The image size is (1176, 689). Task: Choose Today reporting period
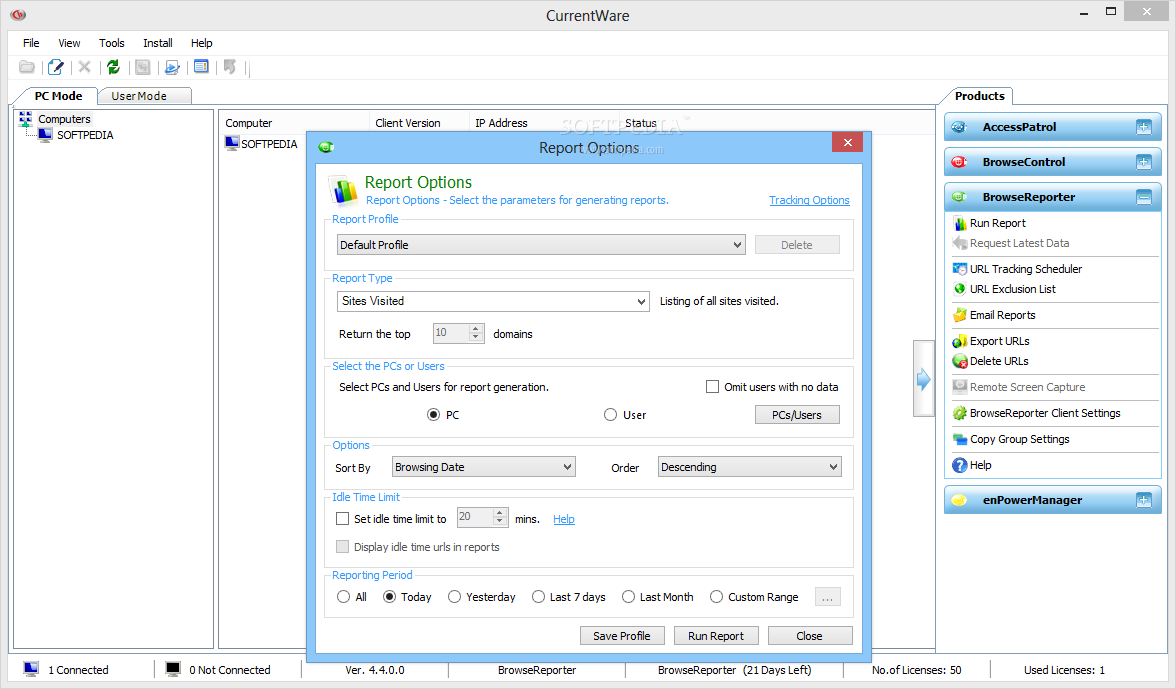(x=389, y=597)
